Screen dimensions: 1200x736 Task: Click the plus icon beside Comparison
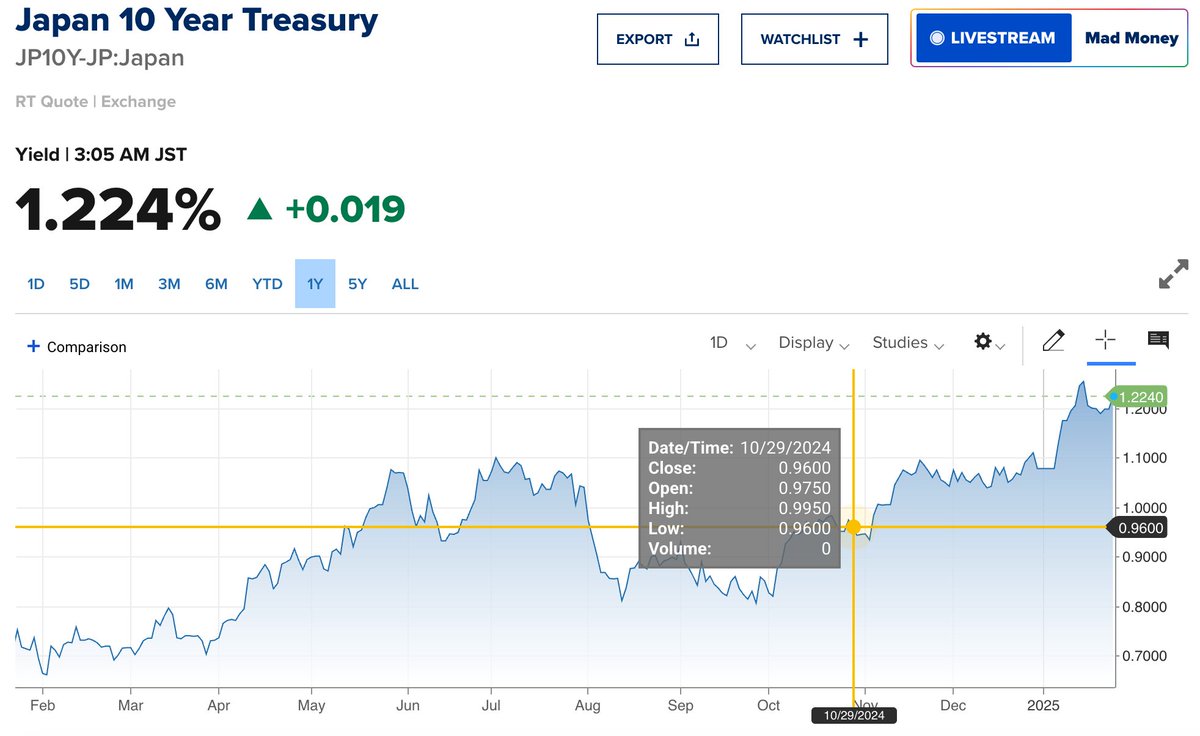click(33, 346)
